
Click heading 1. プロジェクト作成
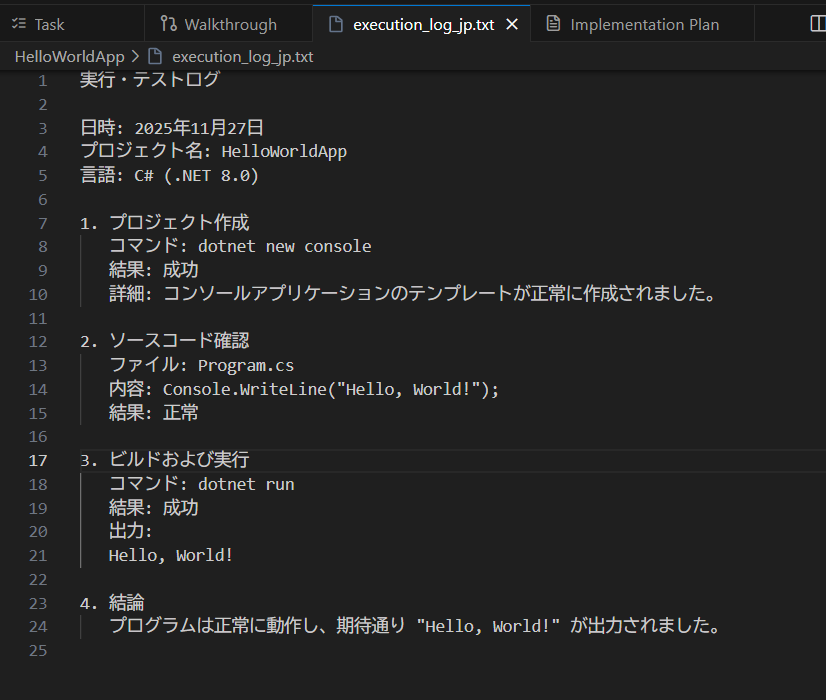pos(164,223)
